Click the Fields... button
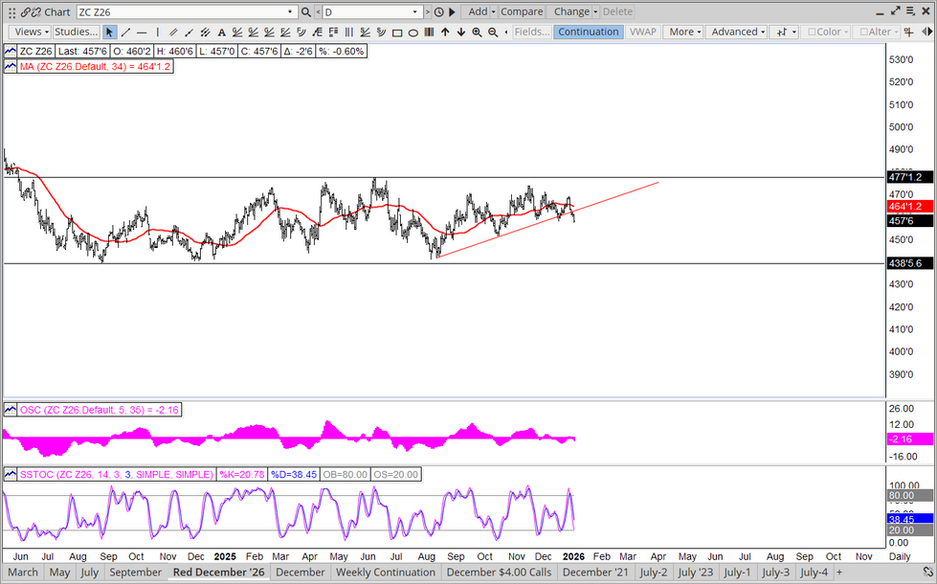This screenshot has height=584, width=937. (532, 32)
